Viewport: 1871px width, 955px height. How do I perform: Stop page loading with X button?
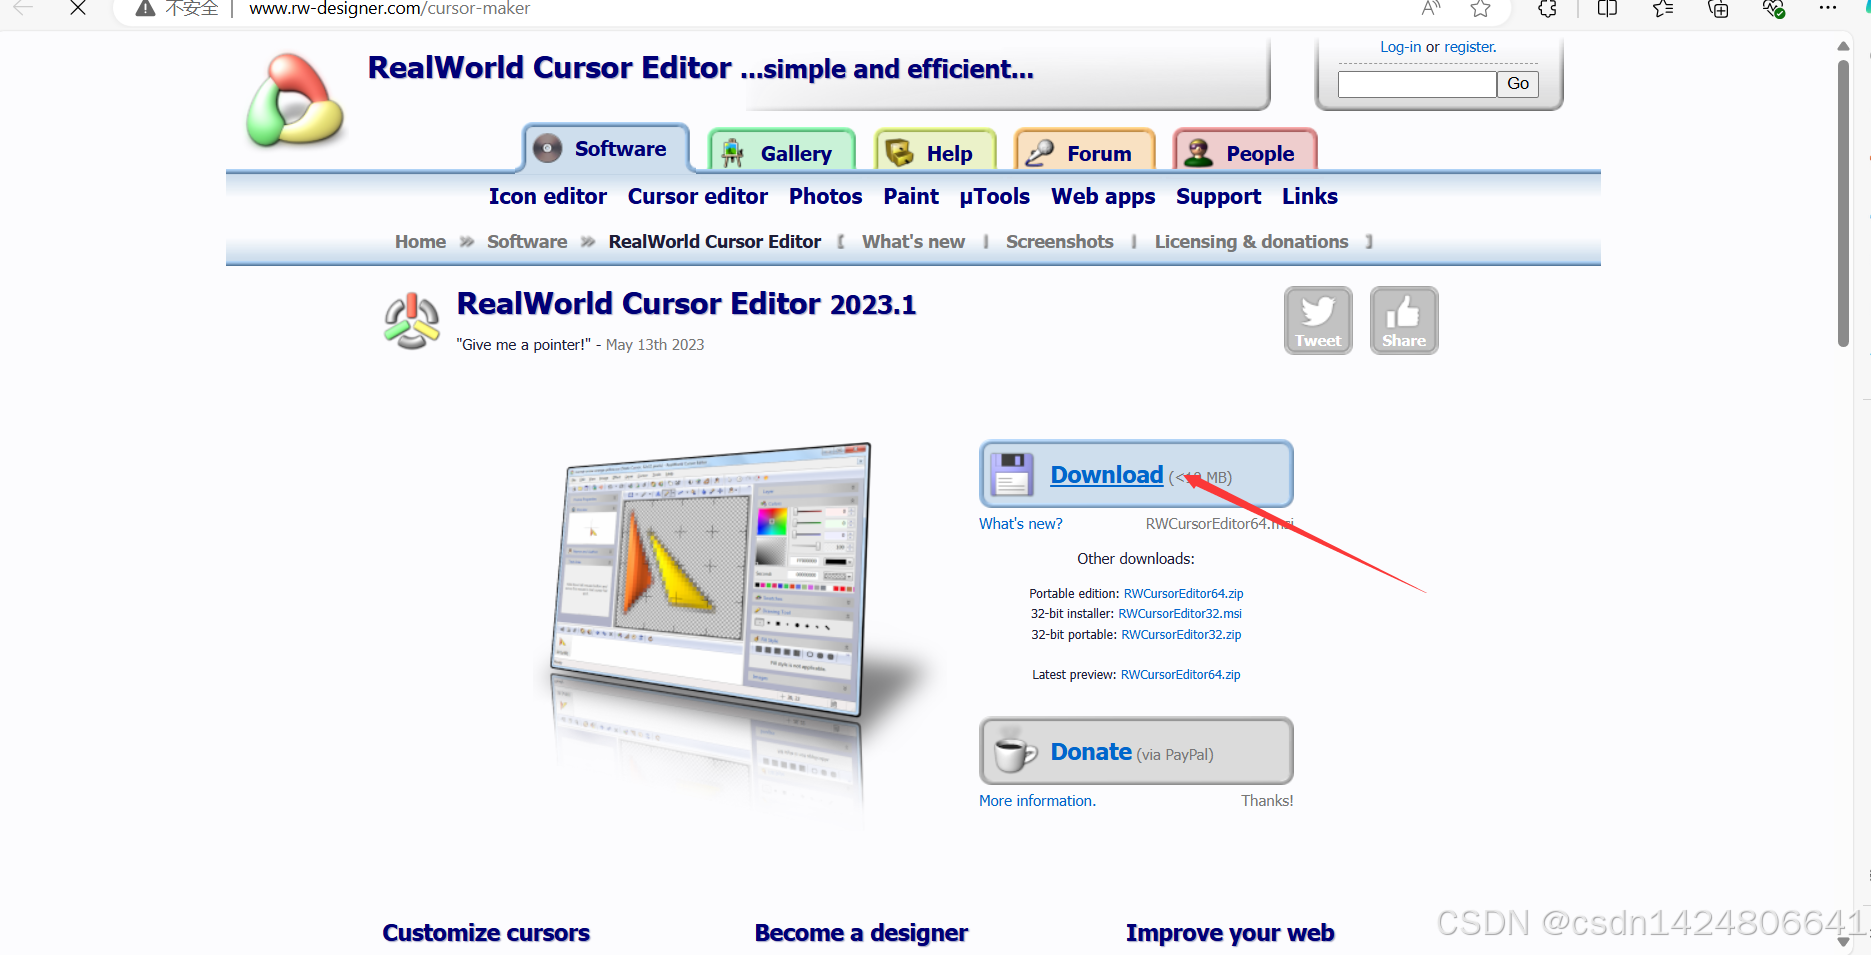point(78,8)
